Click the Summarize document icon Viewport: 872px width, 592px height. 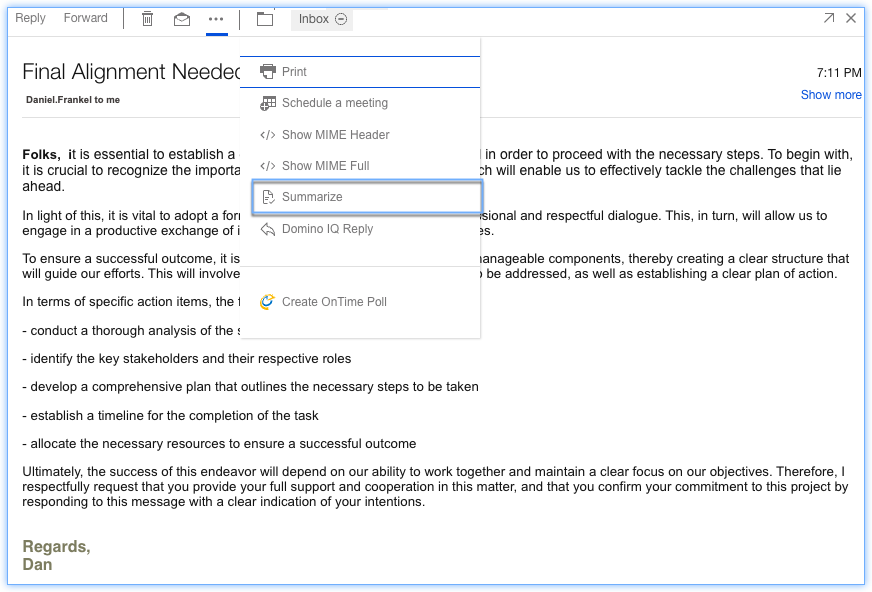(x=268, y=197)
